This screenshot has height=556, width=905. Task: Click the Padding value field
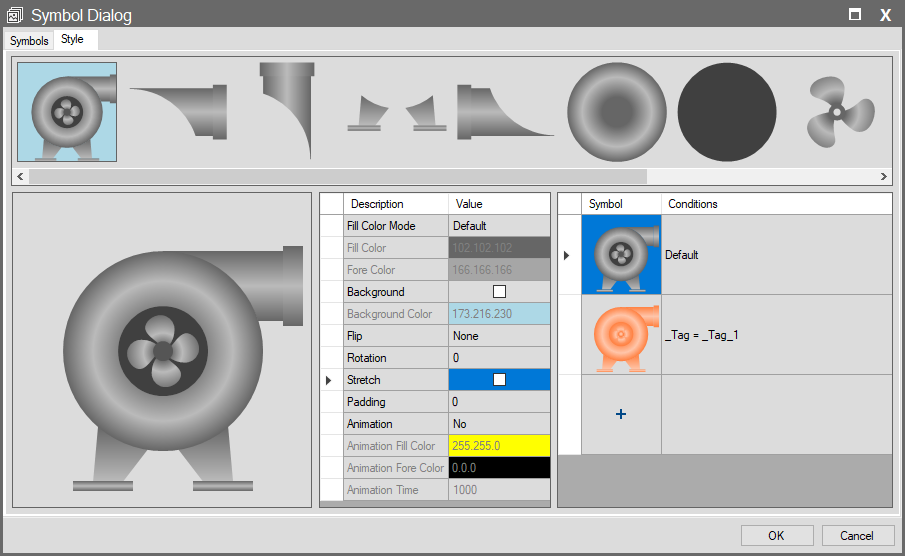[499, 402]
